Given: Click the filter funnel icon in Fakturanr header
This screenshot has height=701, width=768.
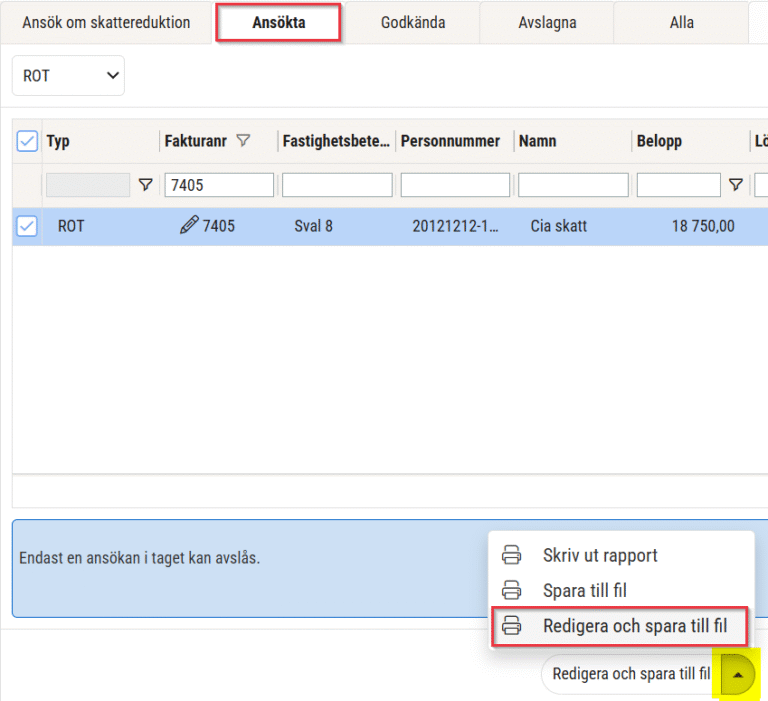Looking at the screenshot, I should [243, 142].
